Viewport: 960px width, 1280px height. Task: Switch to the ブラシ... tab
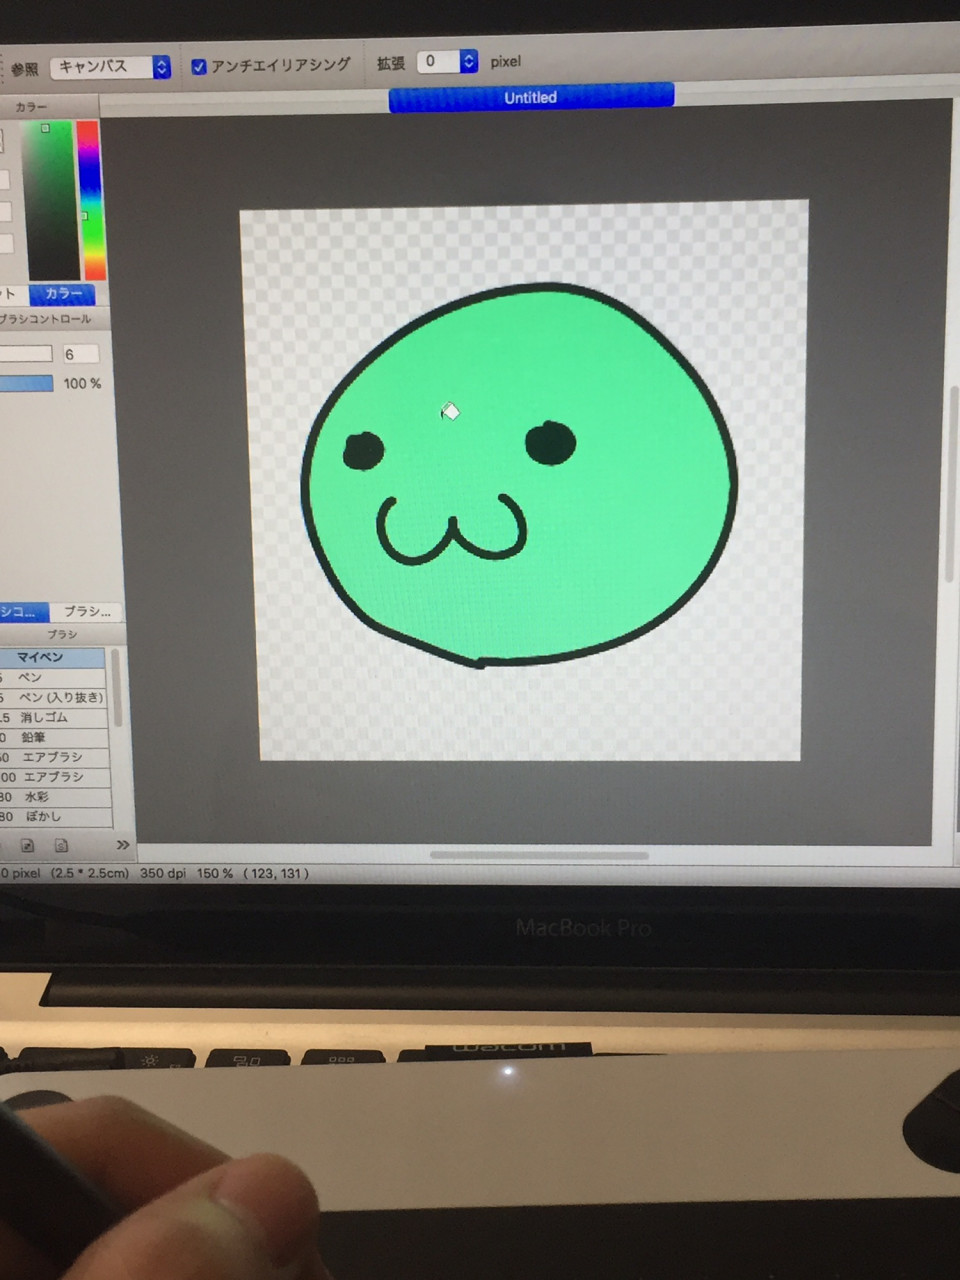coord(87,611)
